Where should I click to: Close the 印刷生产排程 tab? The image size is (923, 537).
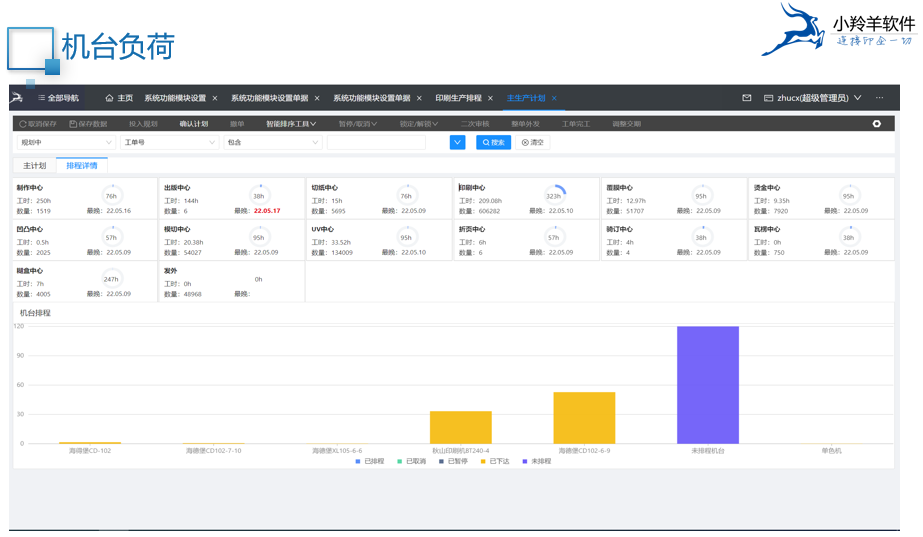point(490,98)
